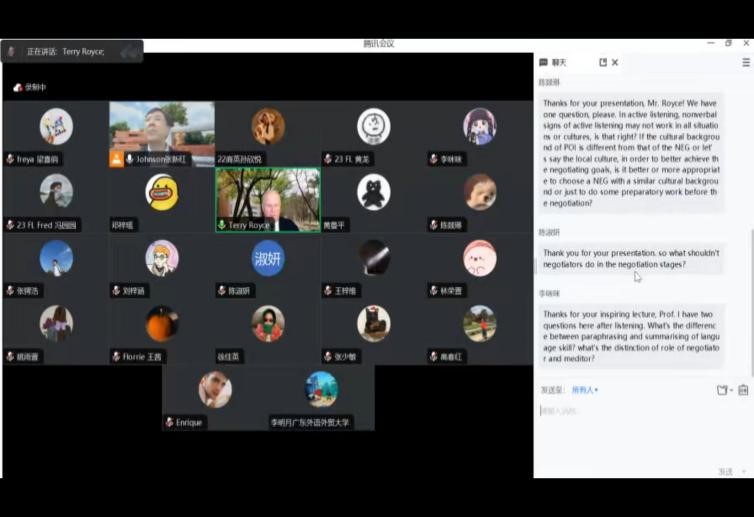Close the chat side panel
Image resolution: width=754 pixels, height=517 pixels.
[x=615, y=62]
